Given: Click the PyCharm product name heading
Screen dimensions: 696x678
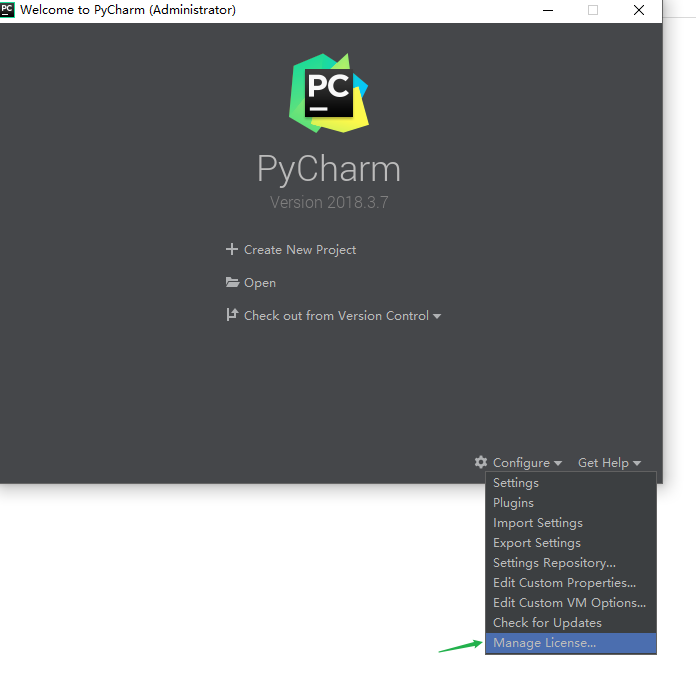Looking at the screenshot, I should tap(329, 169).
